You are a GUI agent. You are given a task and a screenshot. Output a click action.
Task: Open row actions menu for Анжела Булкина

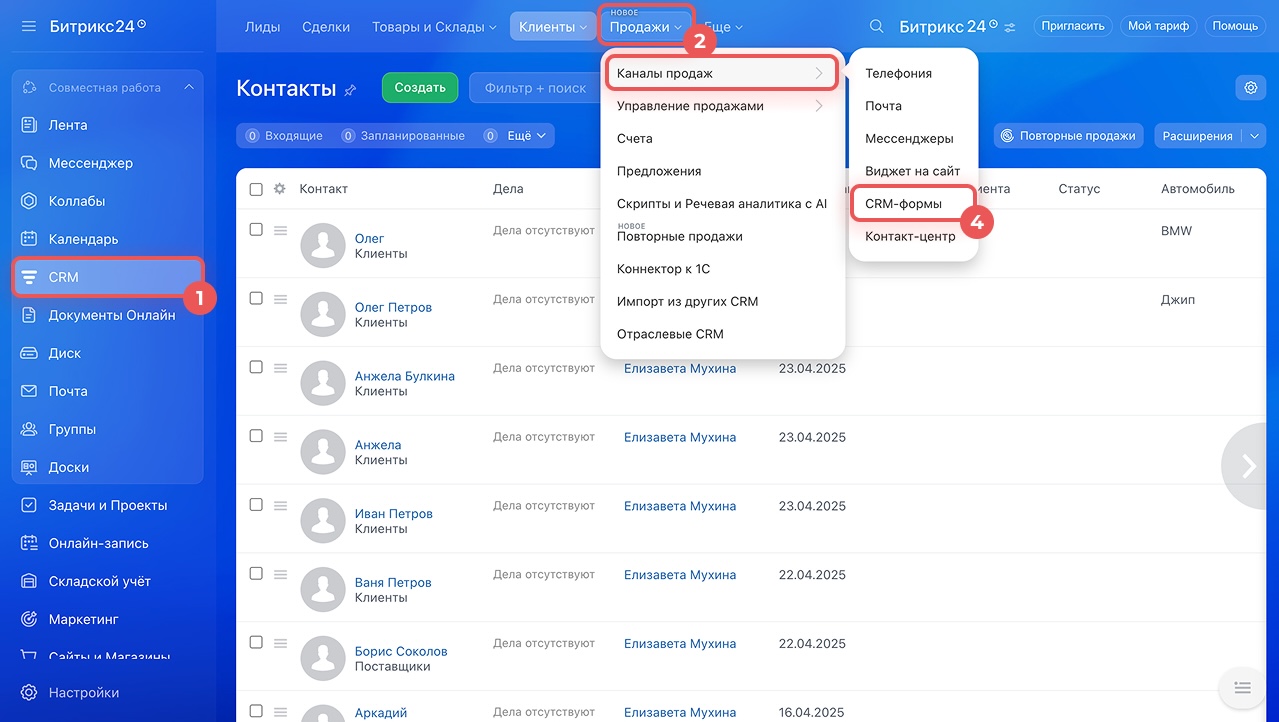[280, 368]
